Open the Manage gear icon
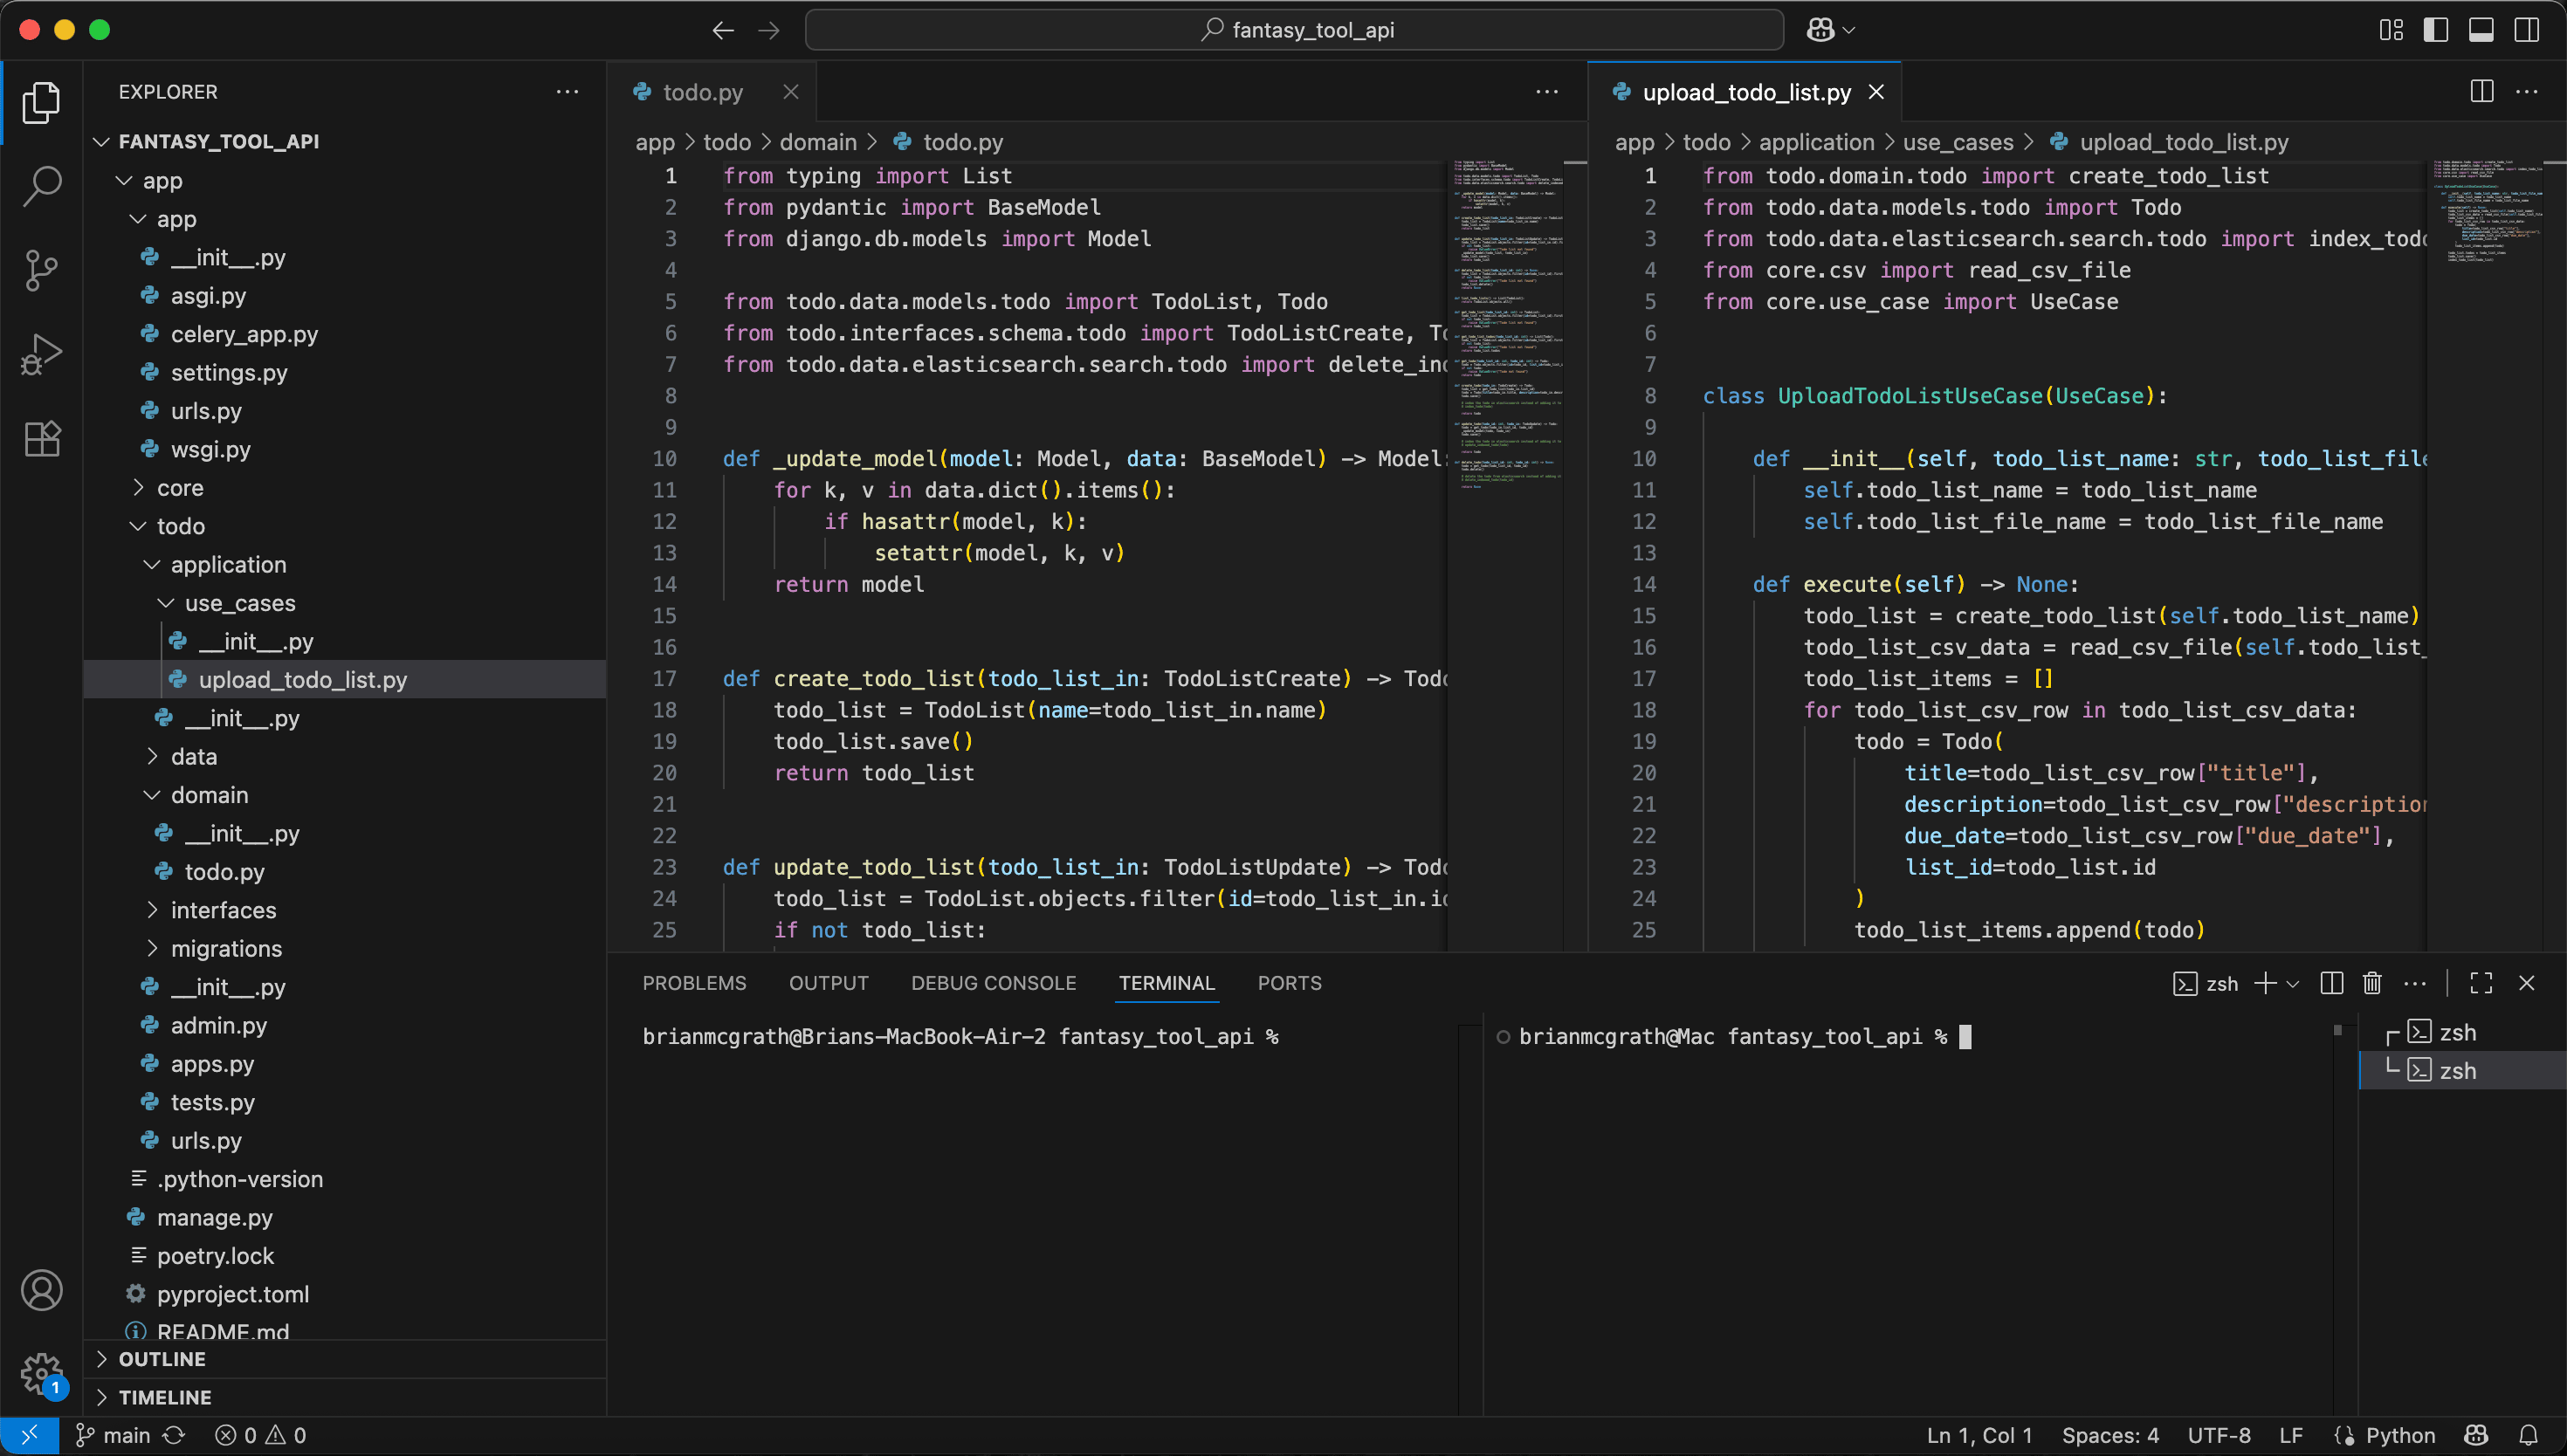Image resolution: width=2567 pixels, height=1456 pixels. 41,1374
